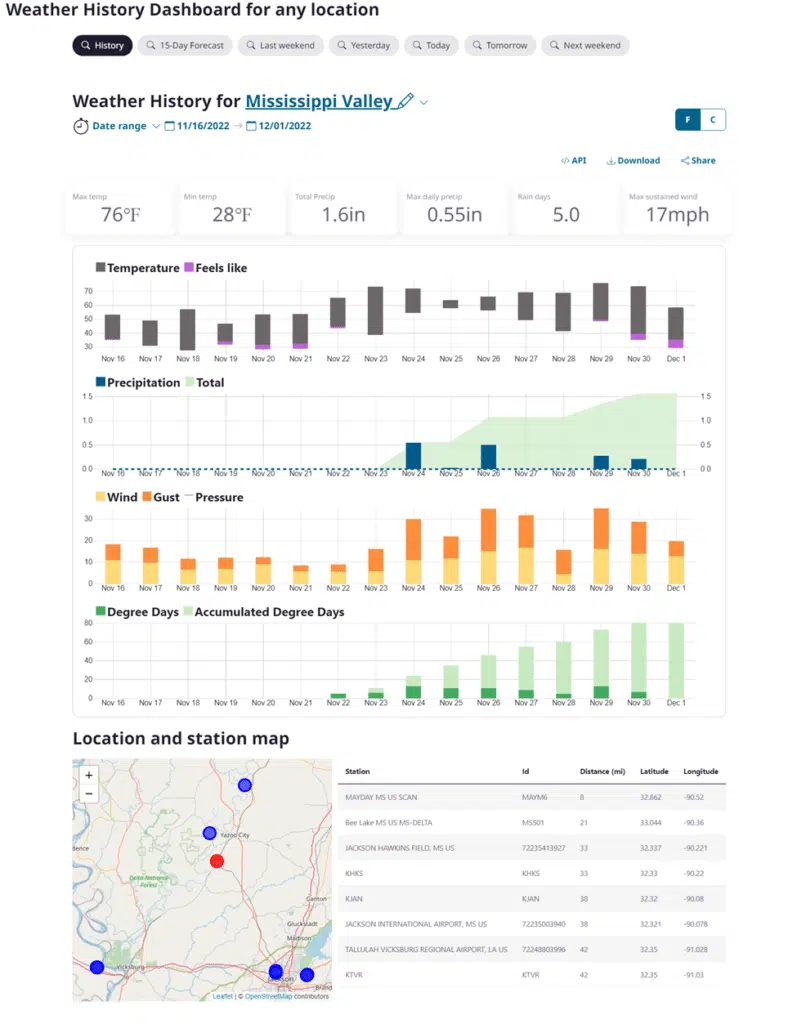The image size is (797, 1024).
Task: Expand the Date range dropdown
Action: [156, 126]
